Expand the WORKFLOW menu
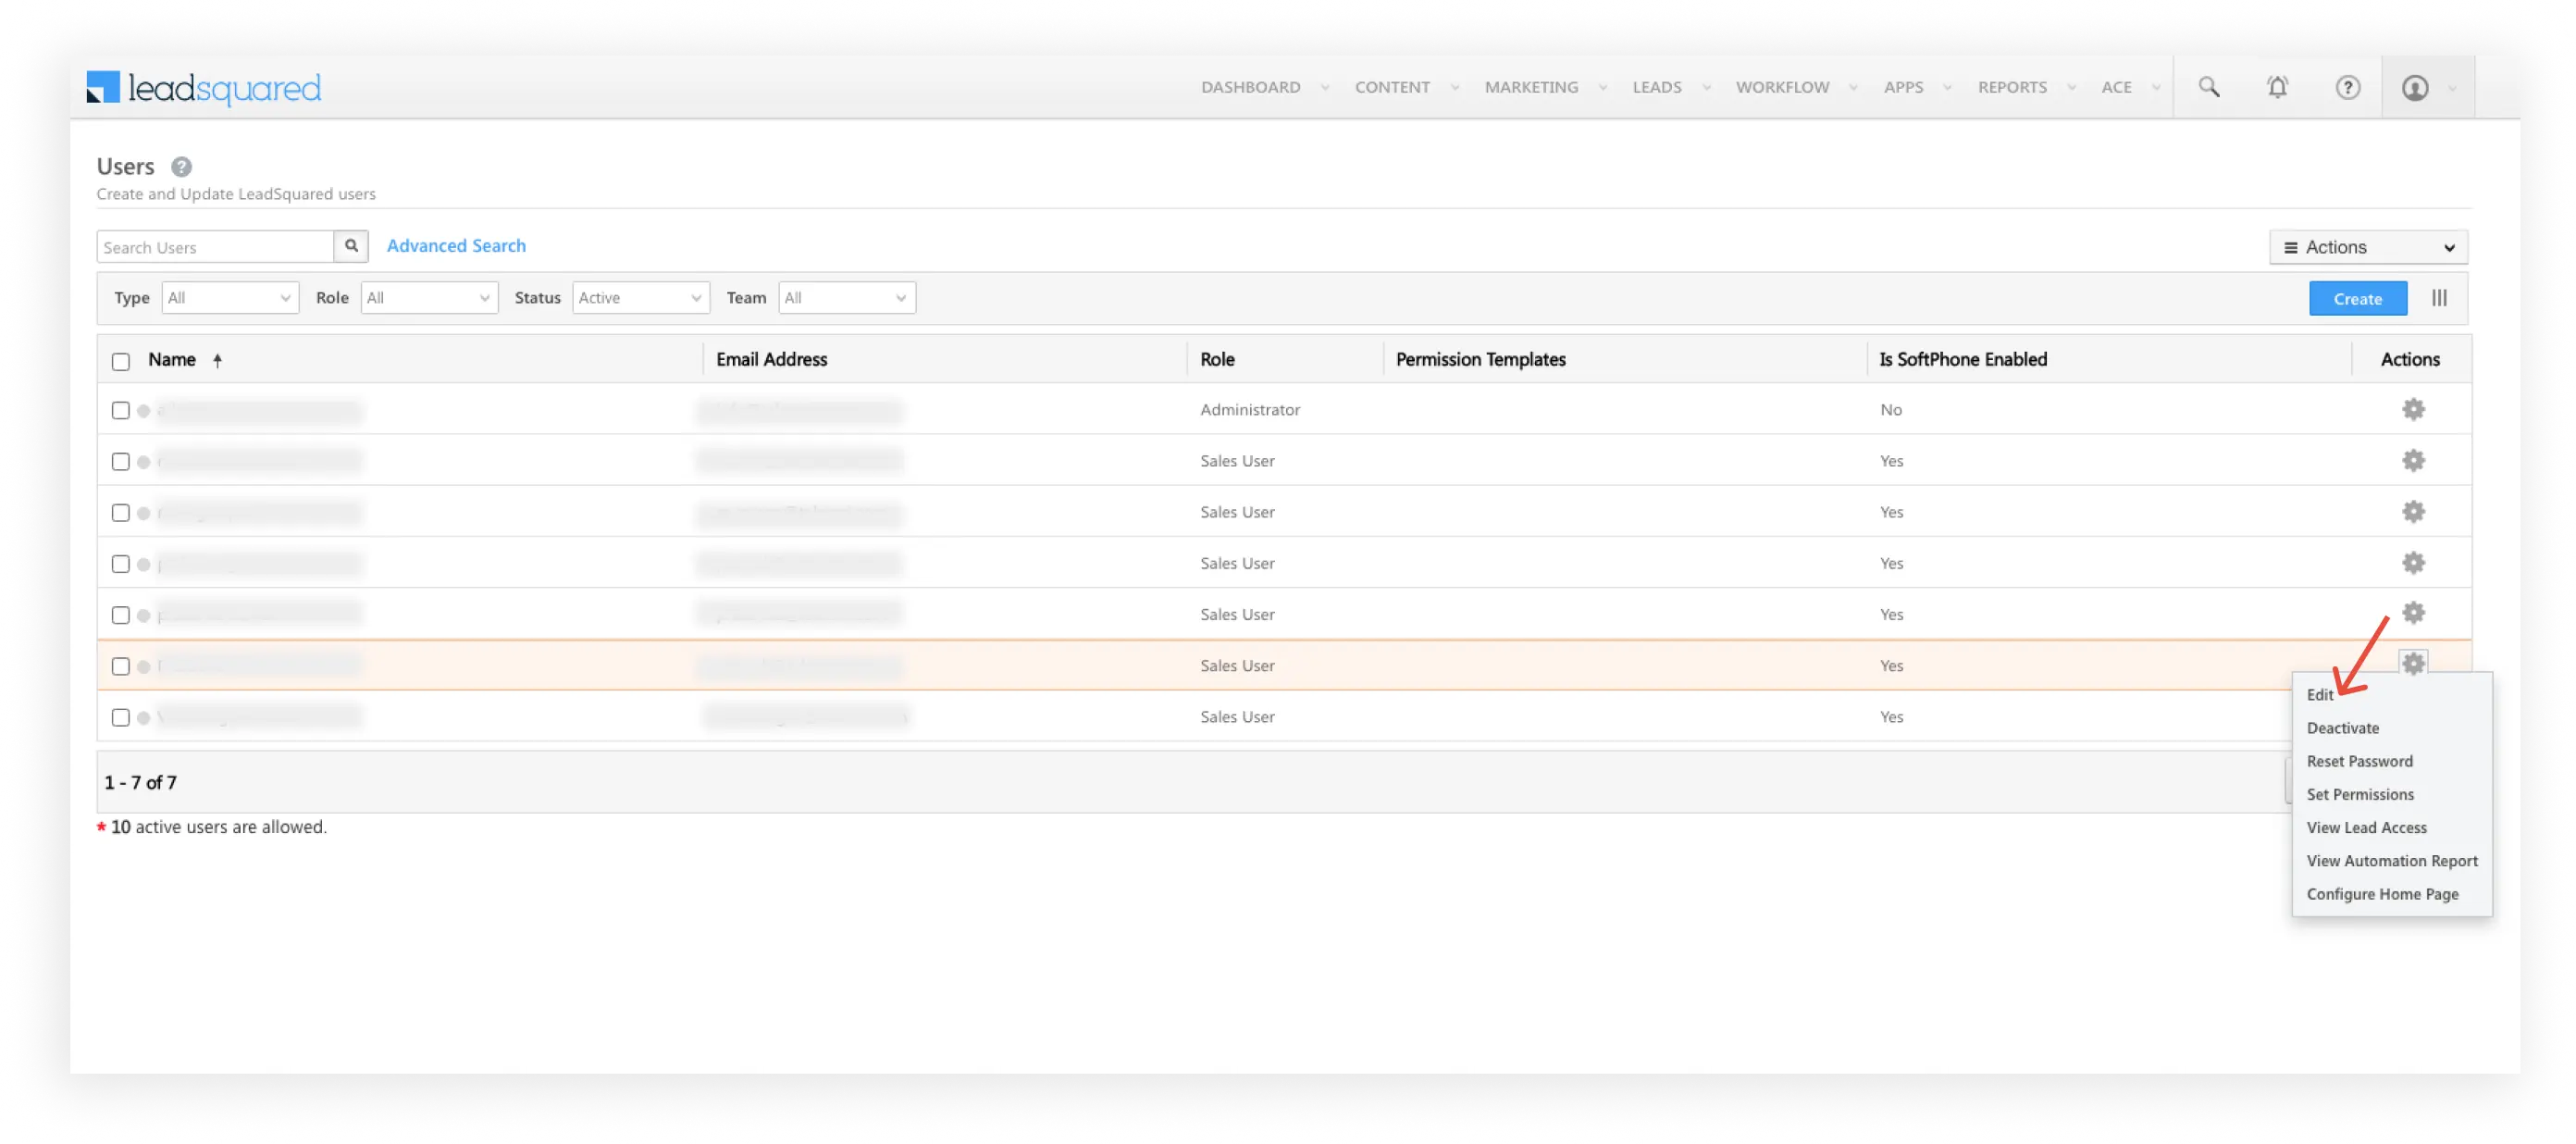This screenshot has height=1144, width=2576. (x=1796, y=87)
